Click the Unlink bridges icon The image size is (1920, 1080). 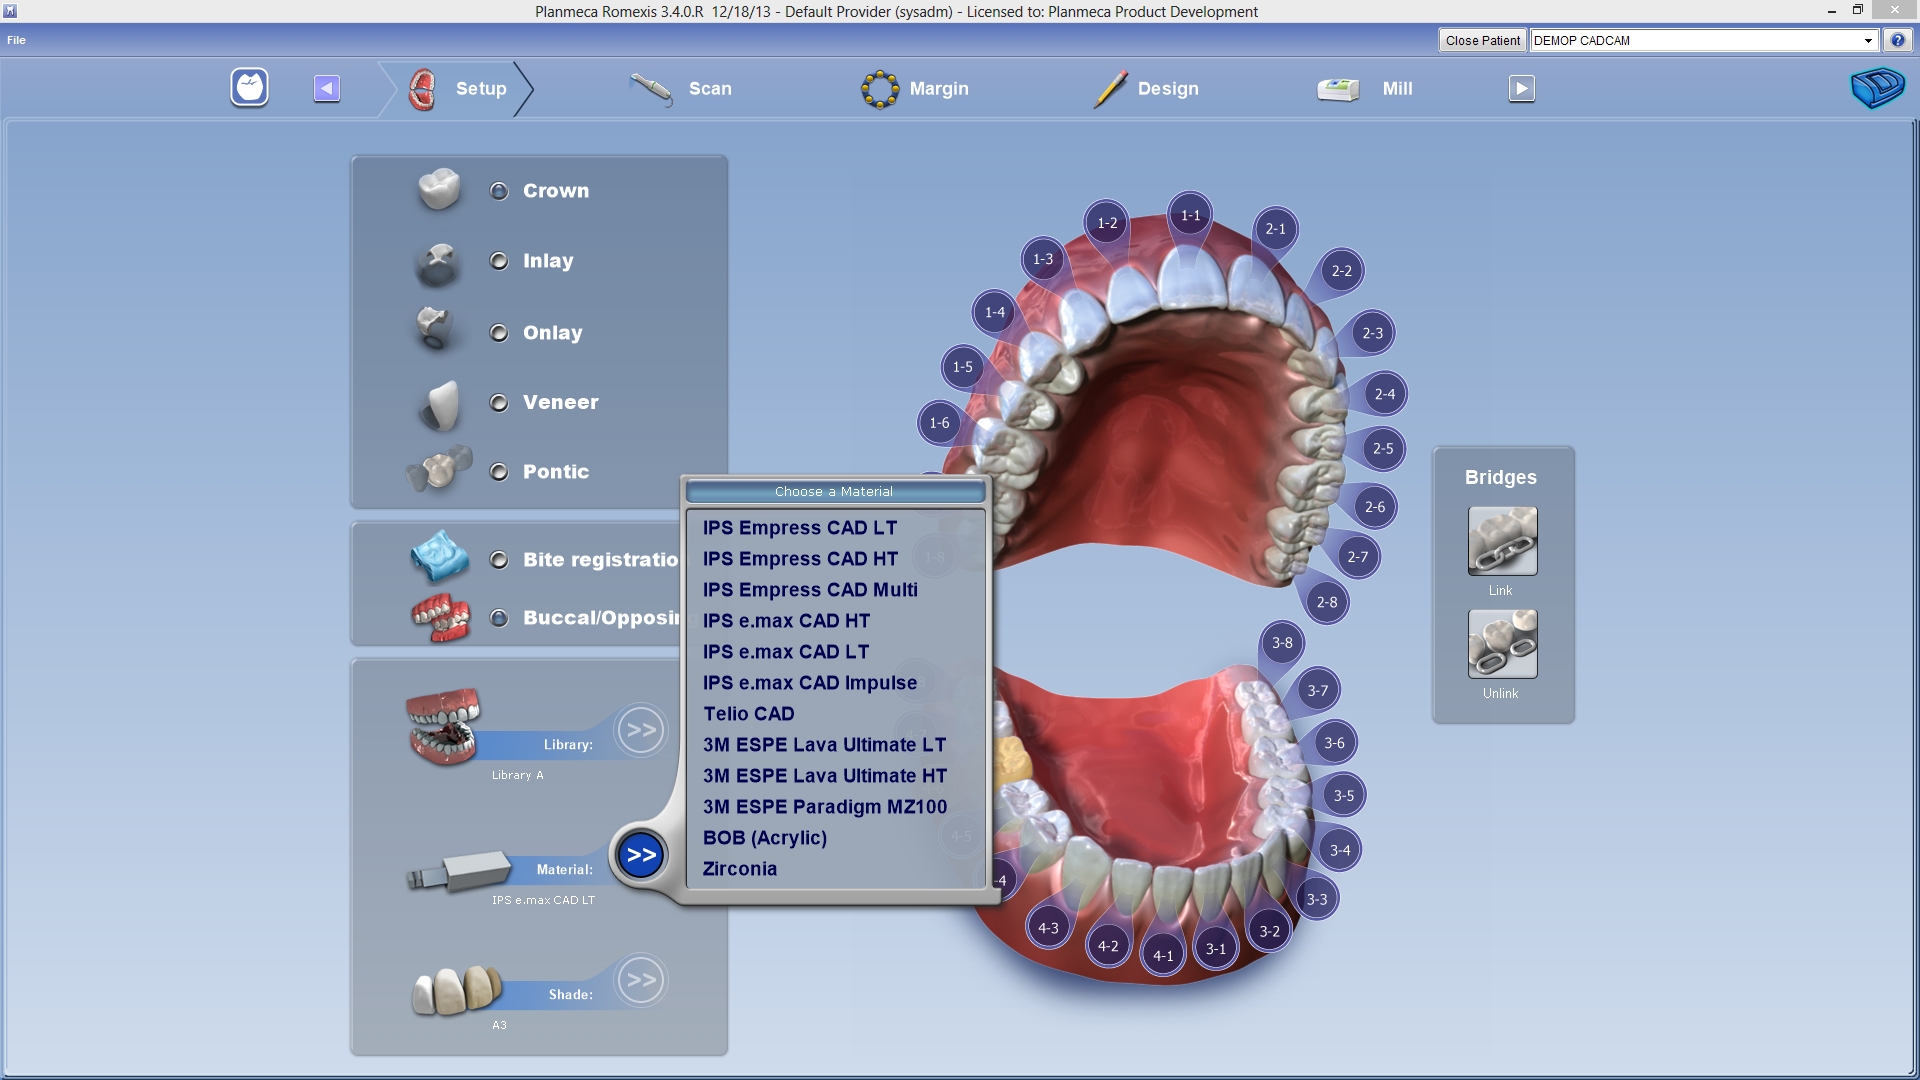click(1502, 644)
